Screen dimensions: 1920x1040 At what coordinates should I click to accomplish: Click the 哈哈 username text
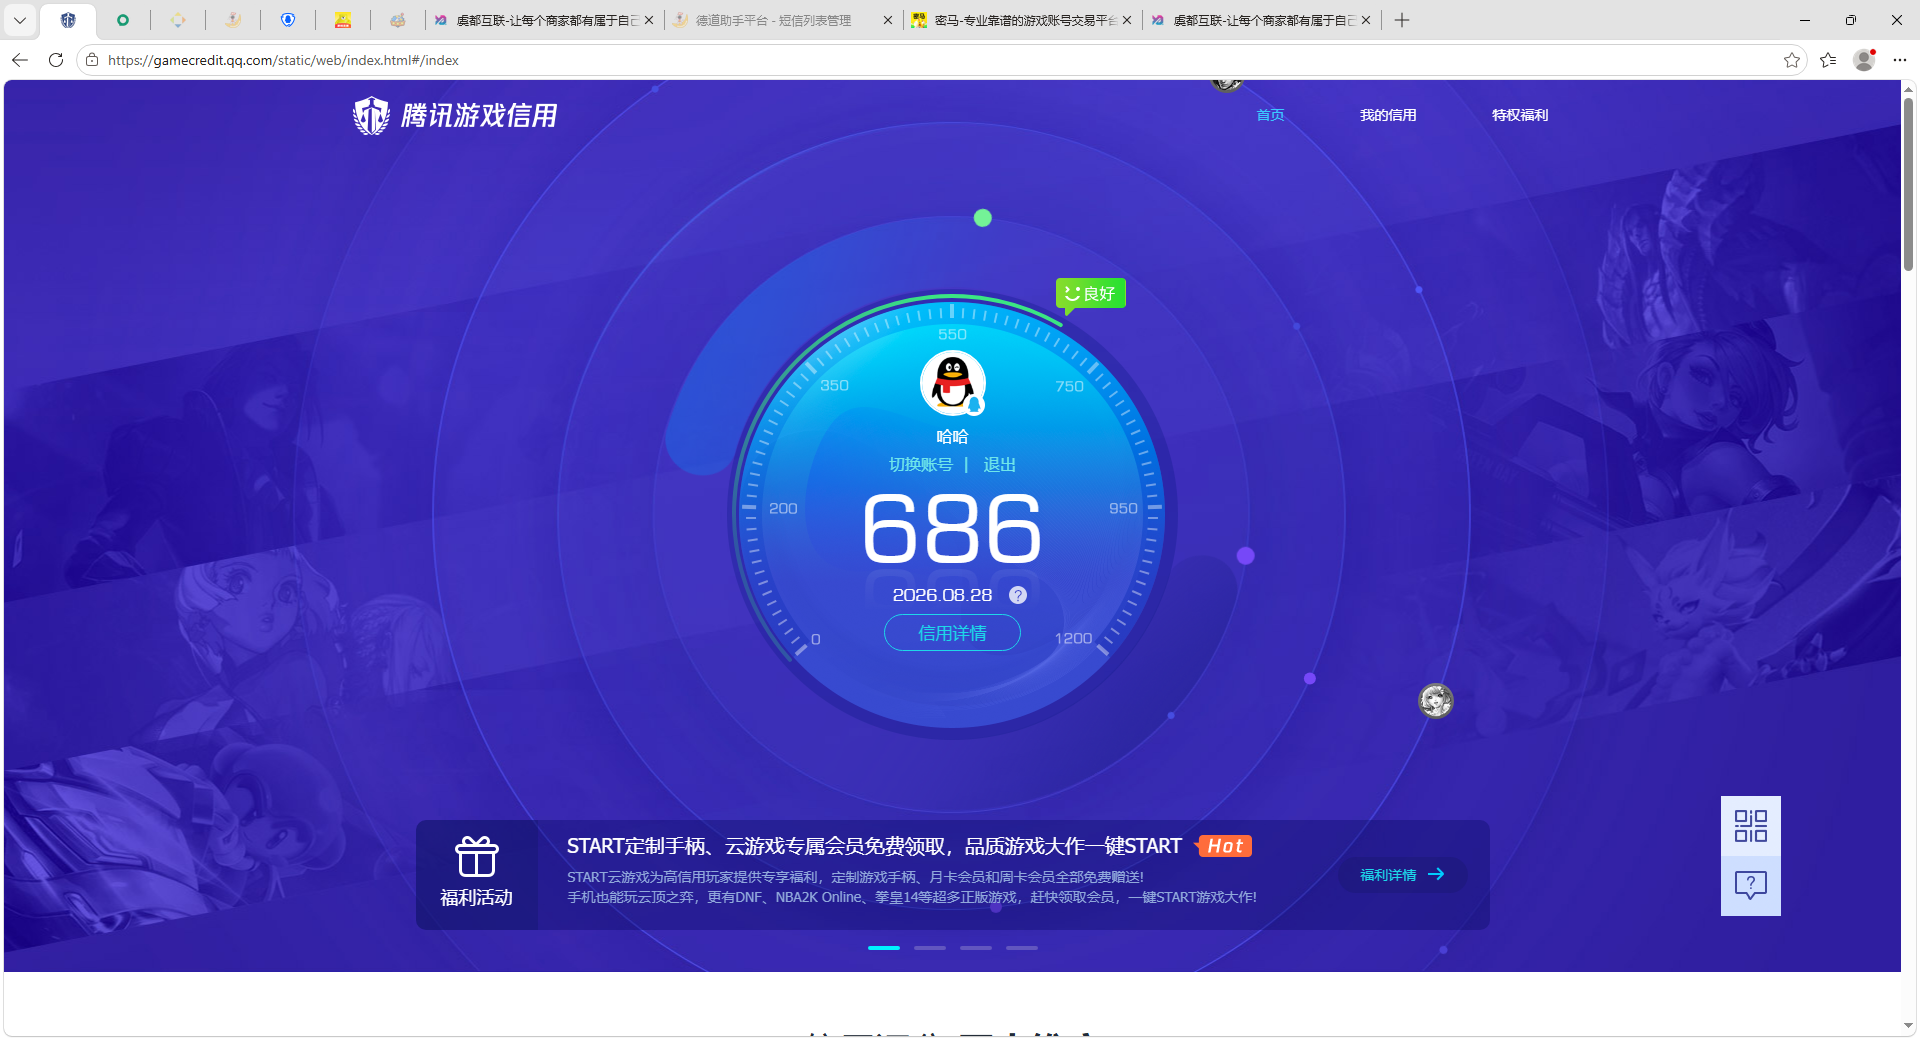[x=952, y=437]
